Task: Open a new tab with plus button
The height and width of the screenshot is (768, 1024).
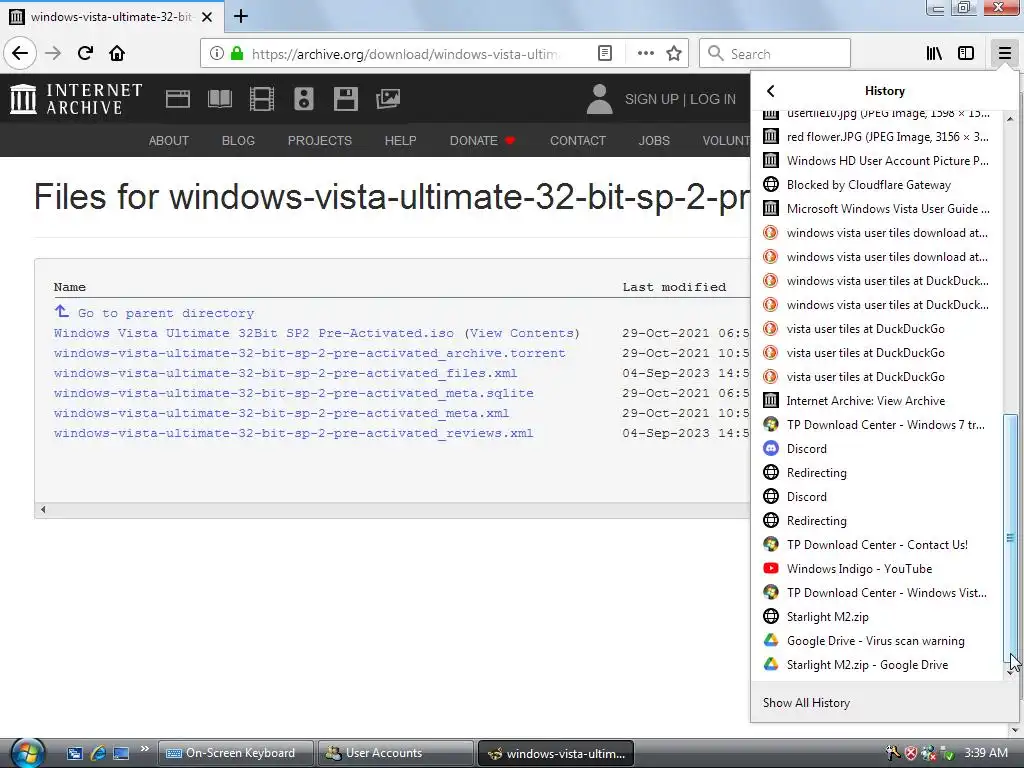Action: (241, 16)
